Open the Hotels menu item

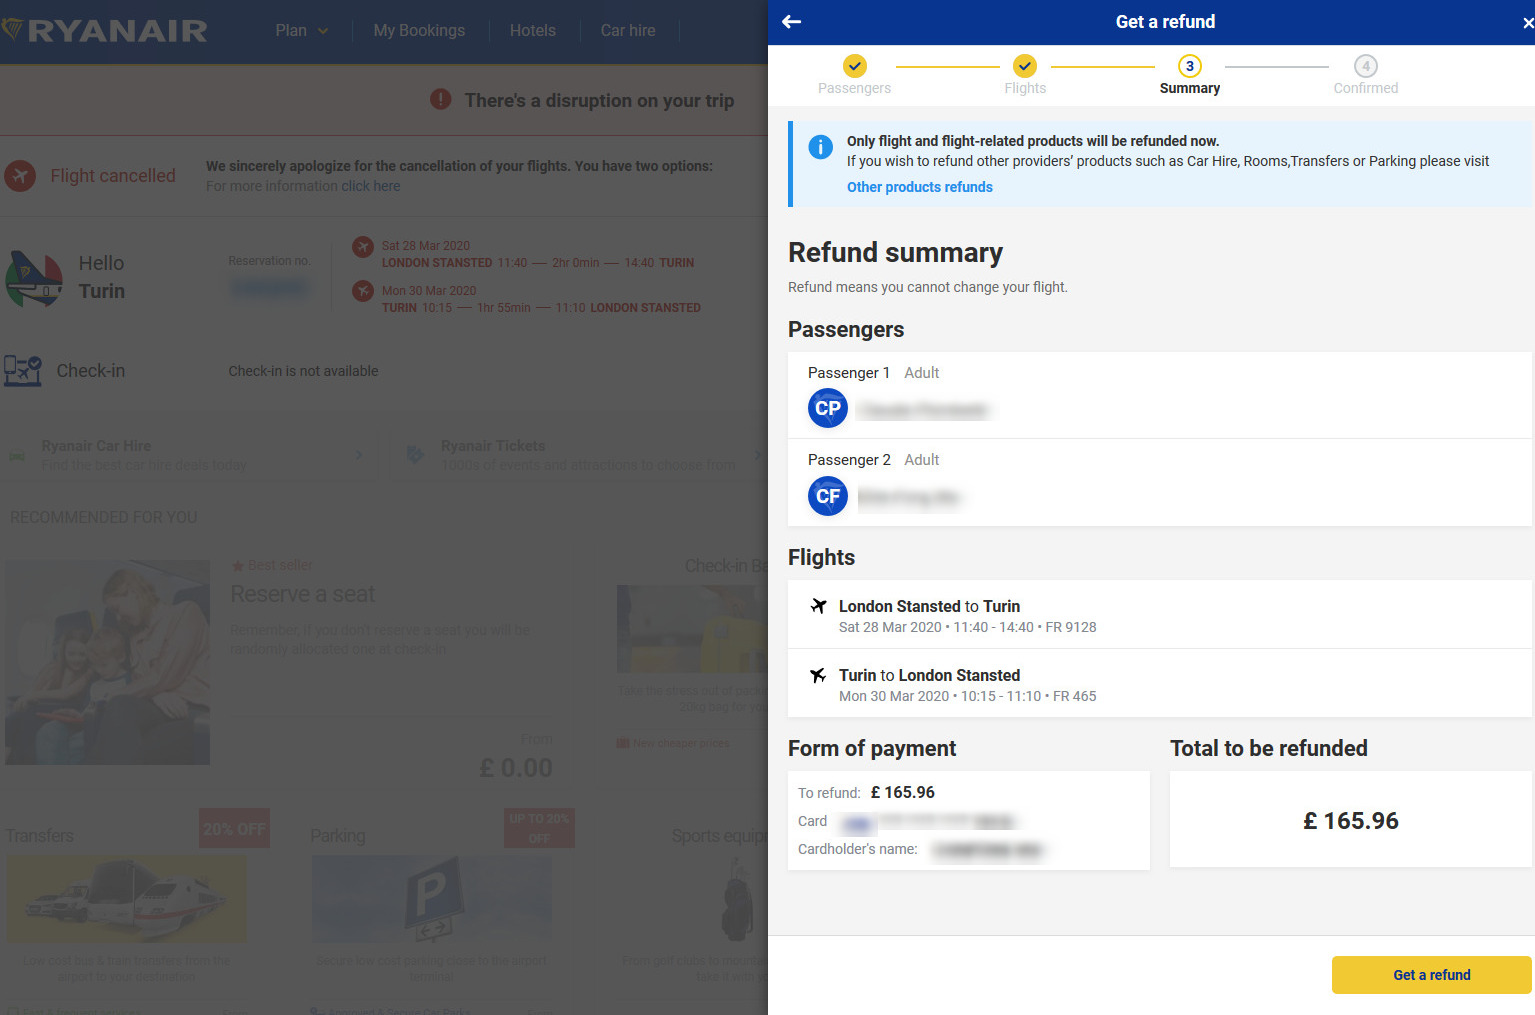(x=532, y=31)
